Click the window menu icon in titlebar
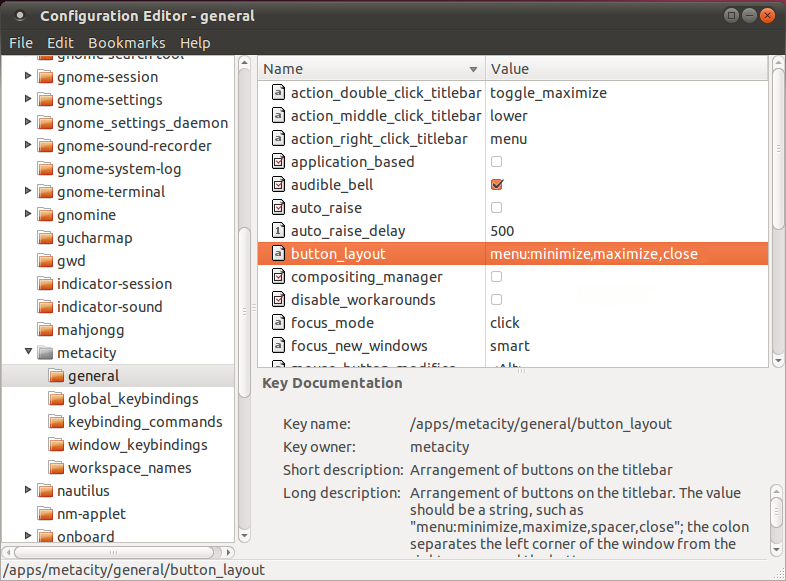786x581 pixels. 20,16
